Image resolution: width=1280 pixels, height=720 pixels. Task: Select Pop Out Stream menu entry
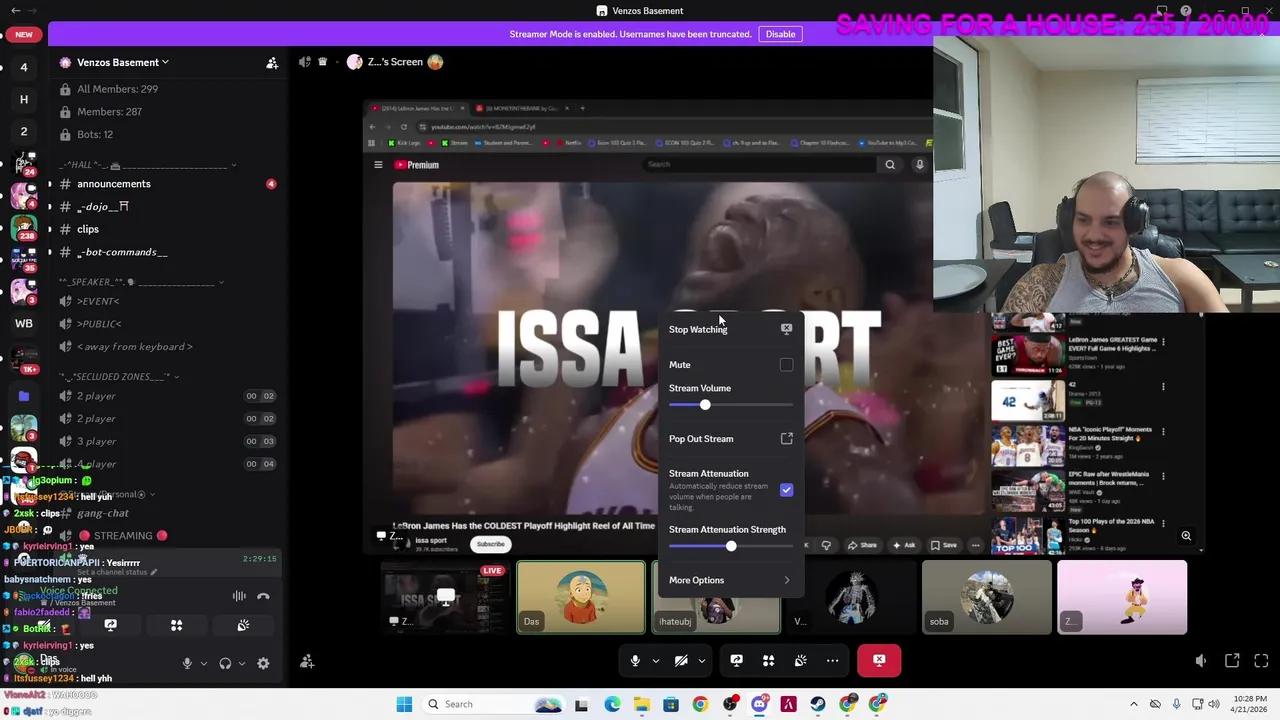pyautogui.click(x=730, y=439)
